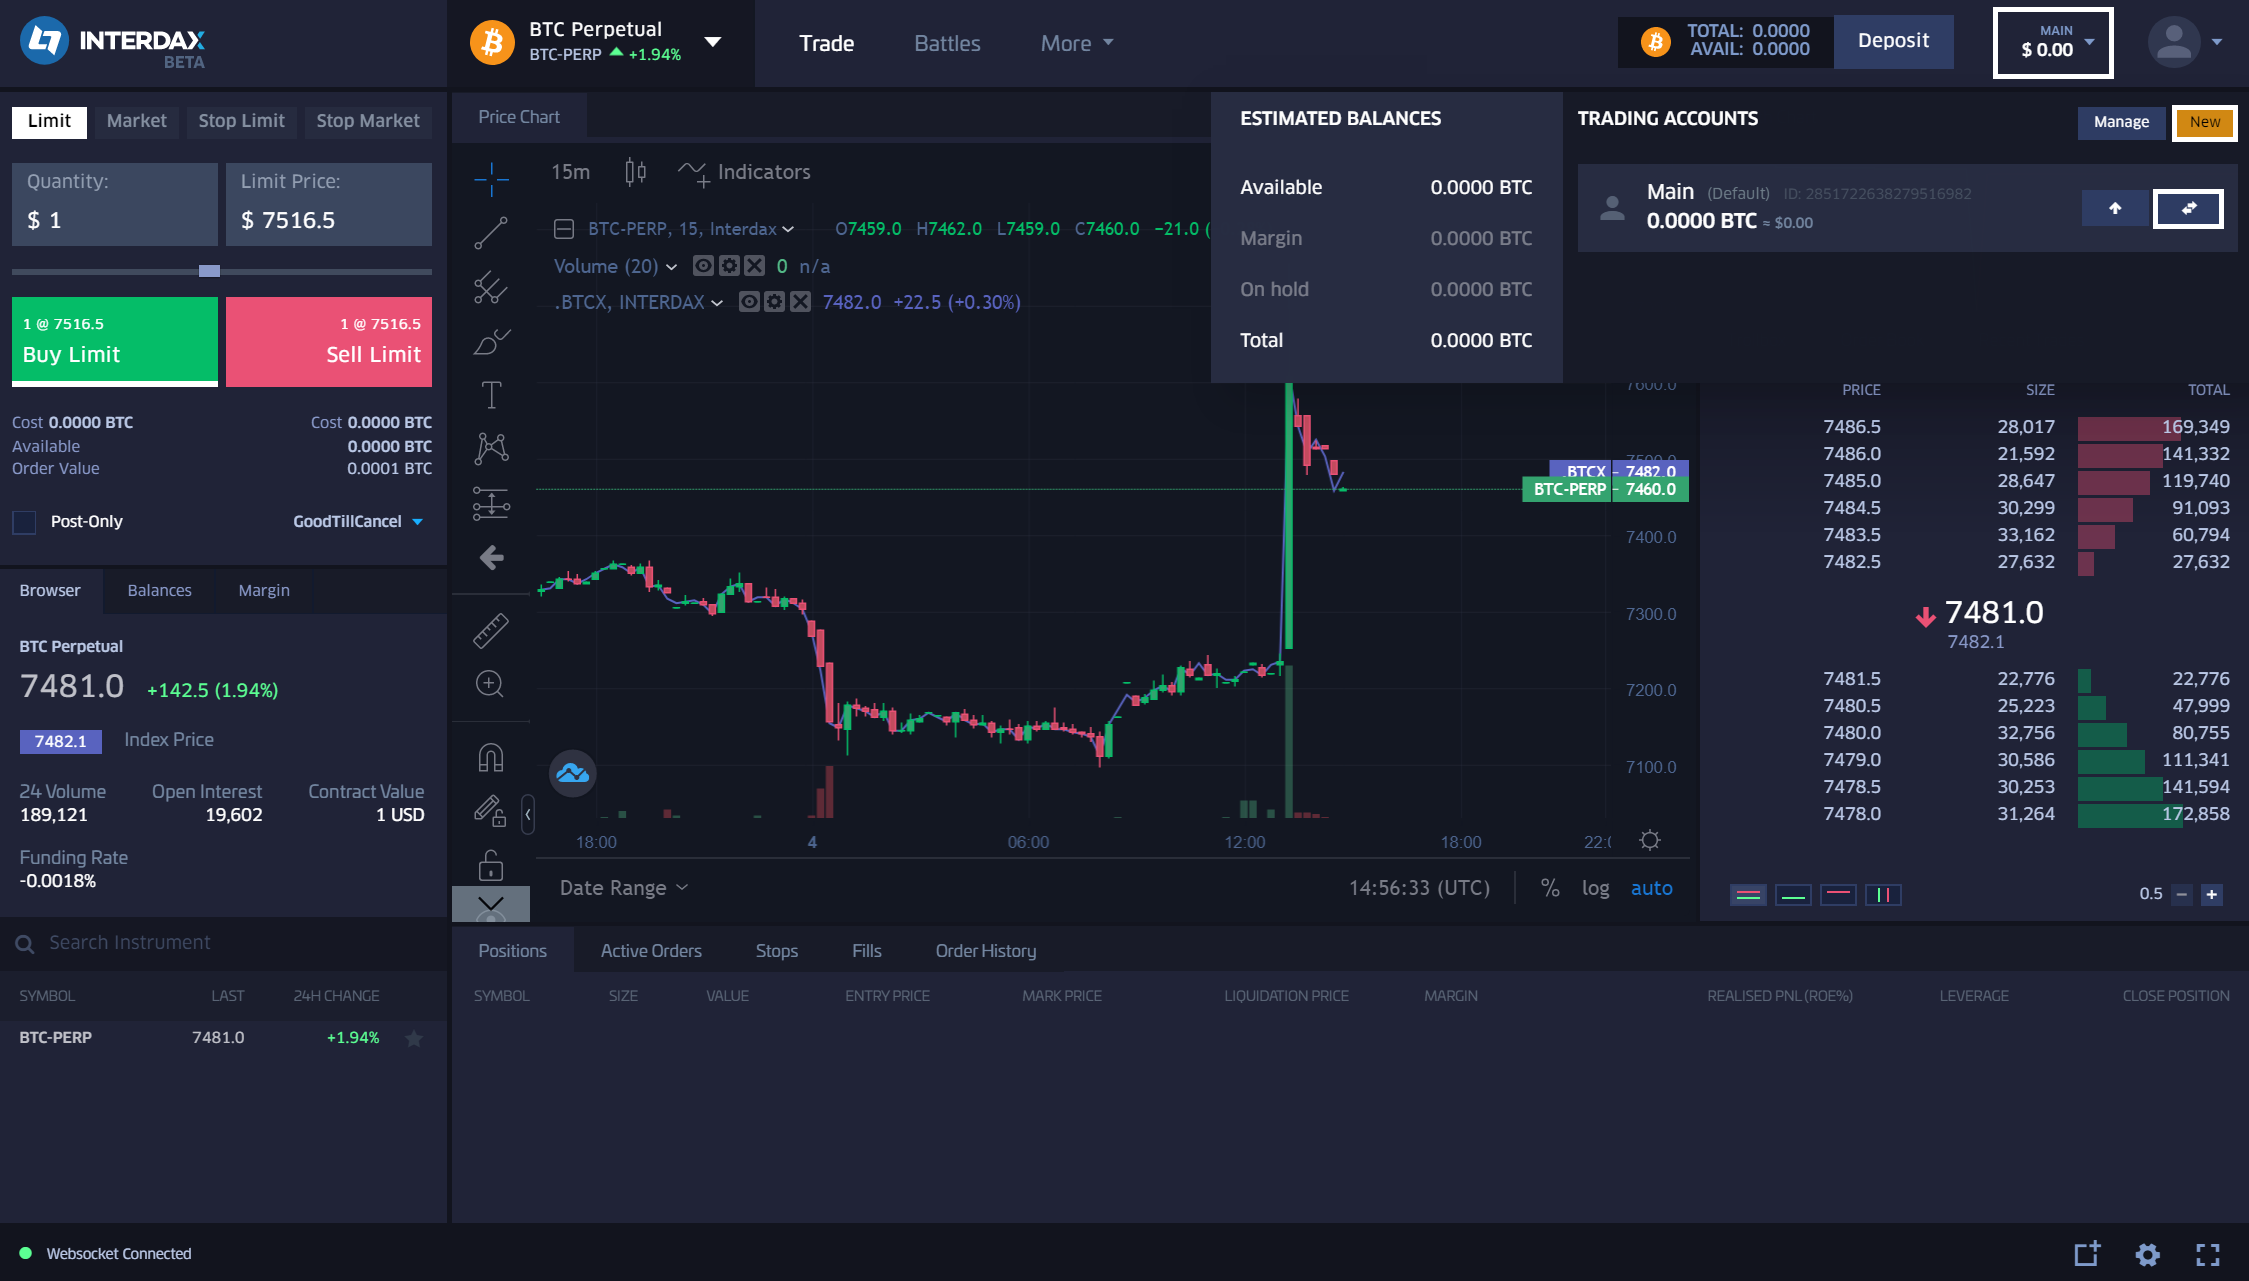Click the Sell Limit button
This screenshot has height=1281, width=2249.
point(329,341)
